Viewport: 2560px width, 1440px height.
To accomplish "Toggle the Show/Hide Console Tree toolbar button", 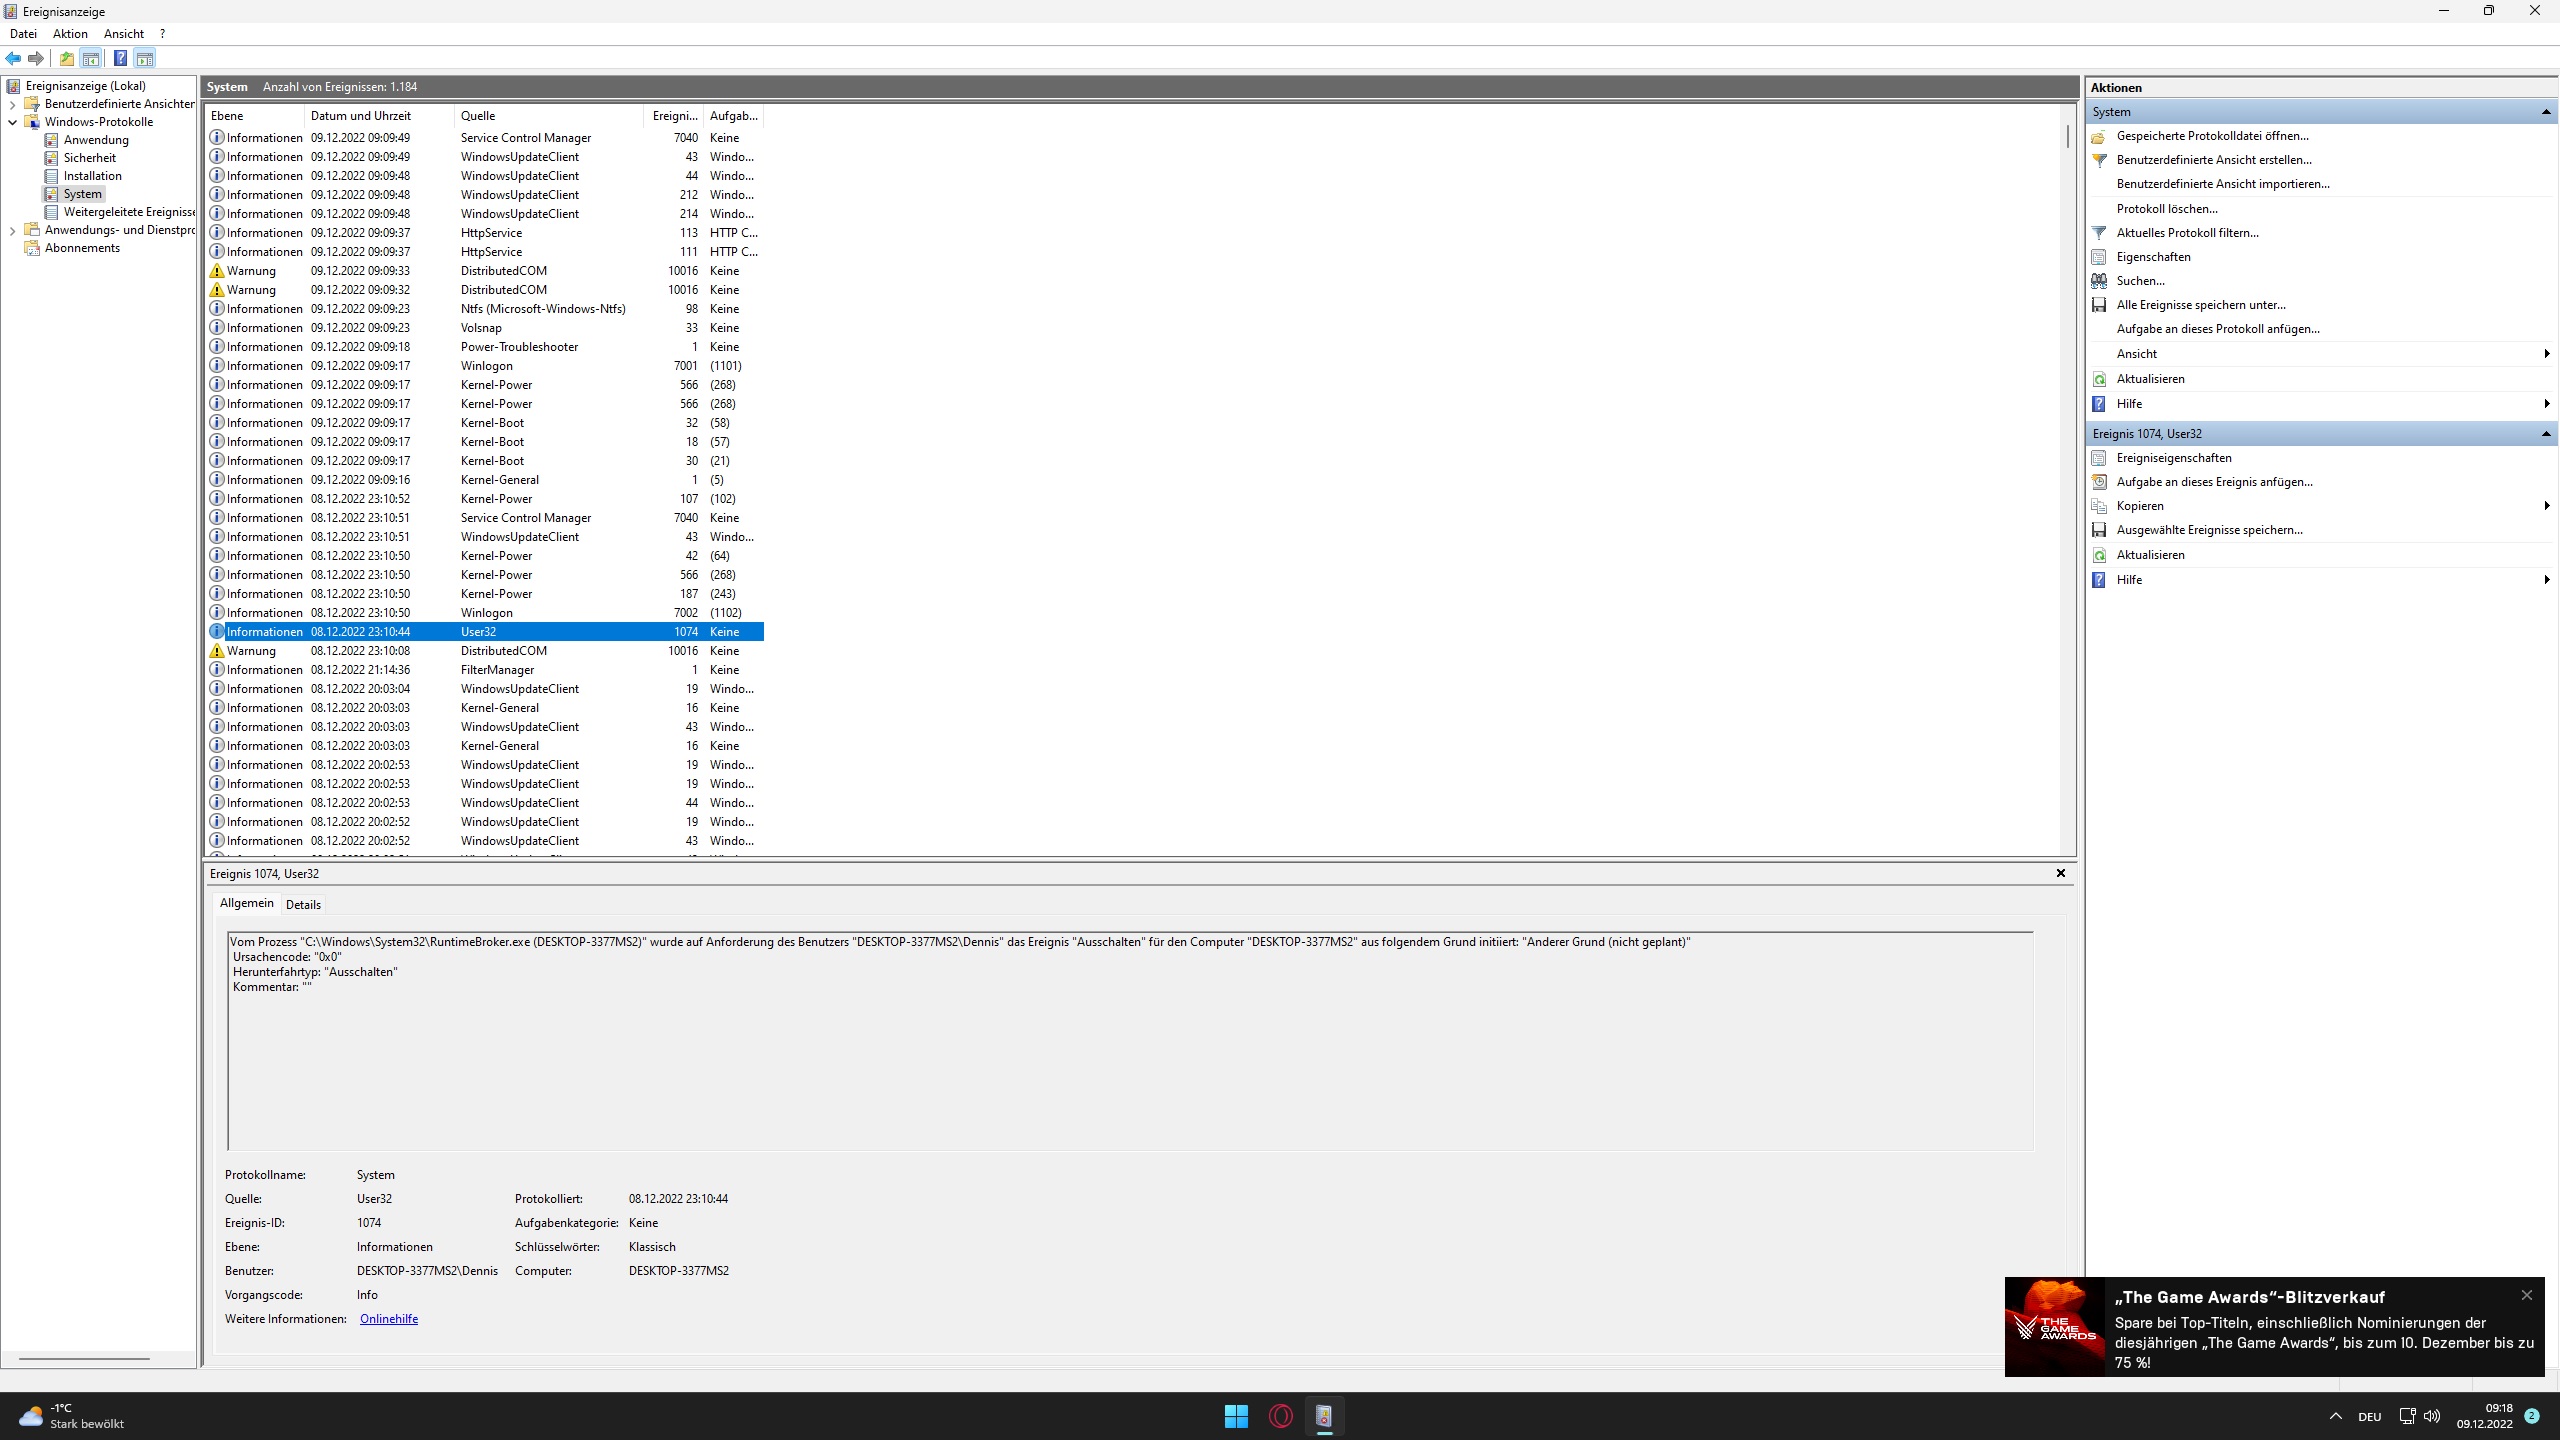I will point(91,58).
